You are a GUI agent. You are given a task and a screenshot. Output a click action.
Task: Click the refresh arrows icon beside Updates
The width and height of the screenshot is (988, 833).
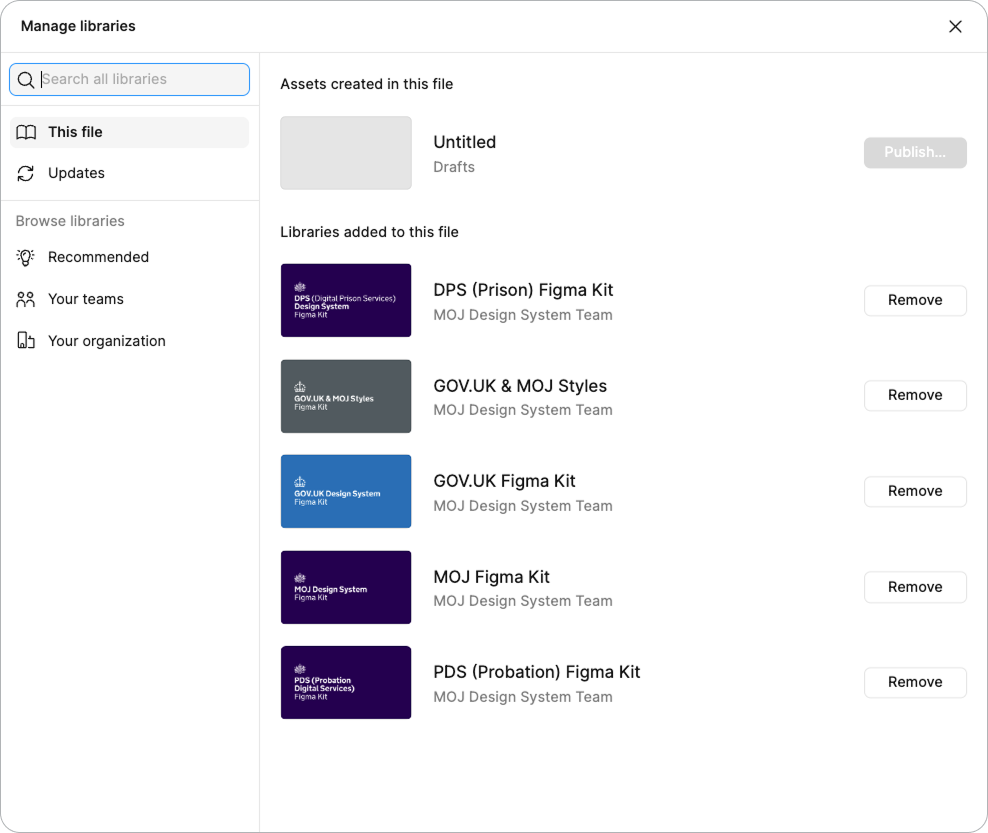click(x=26, y=173)
